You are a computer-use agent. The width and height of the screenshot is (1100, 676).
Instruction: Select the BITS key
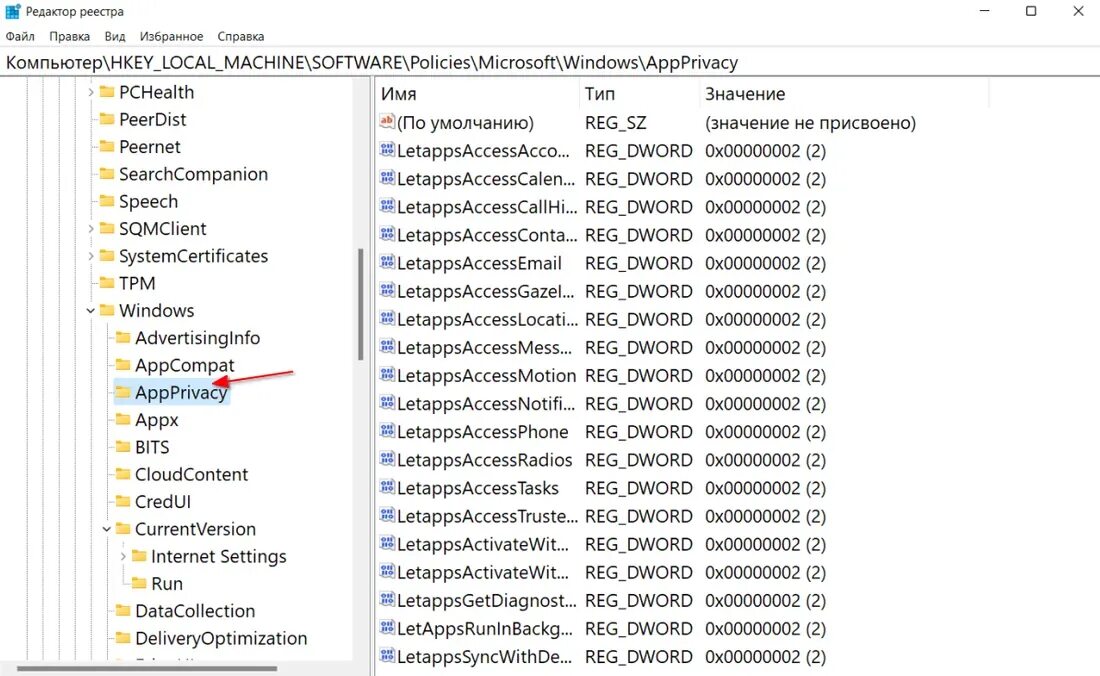[152, 447]
